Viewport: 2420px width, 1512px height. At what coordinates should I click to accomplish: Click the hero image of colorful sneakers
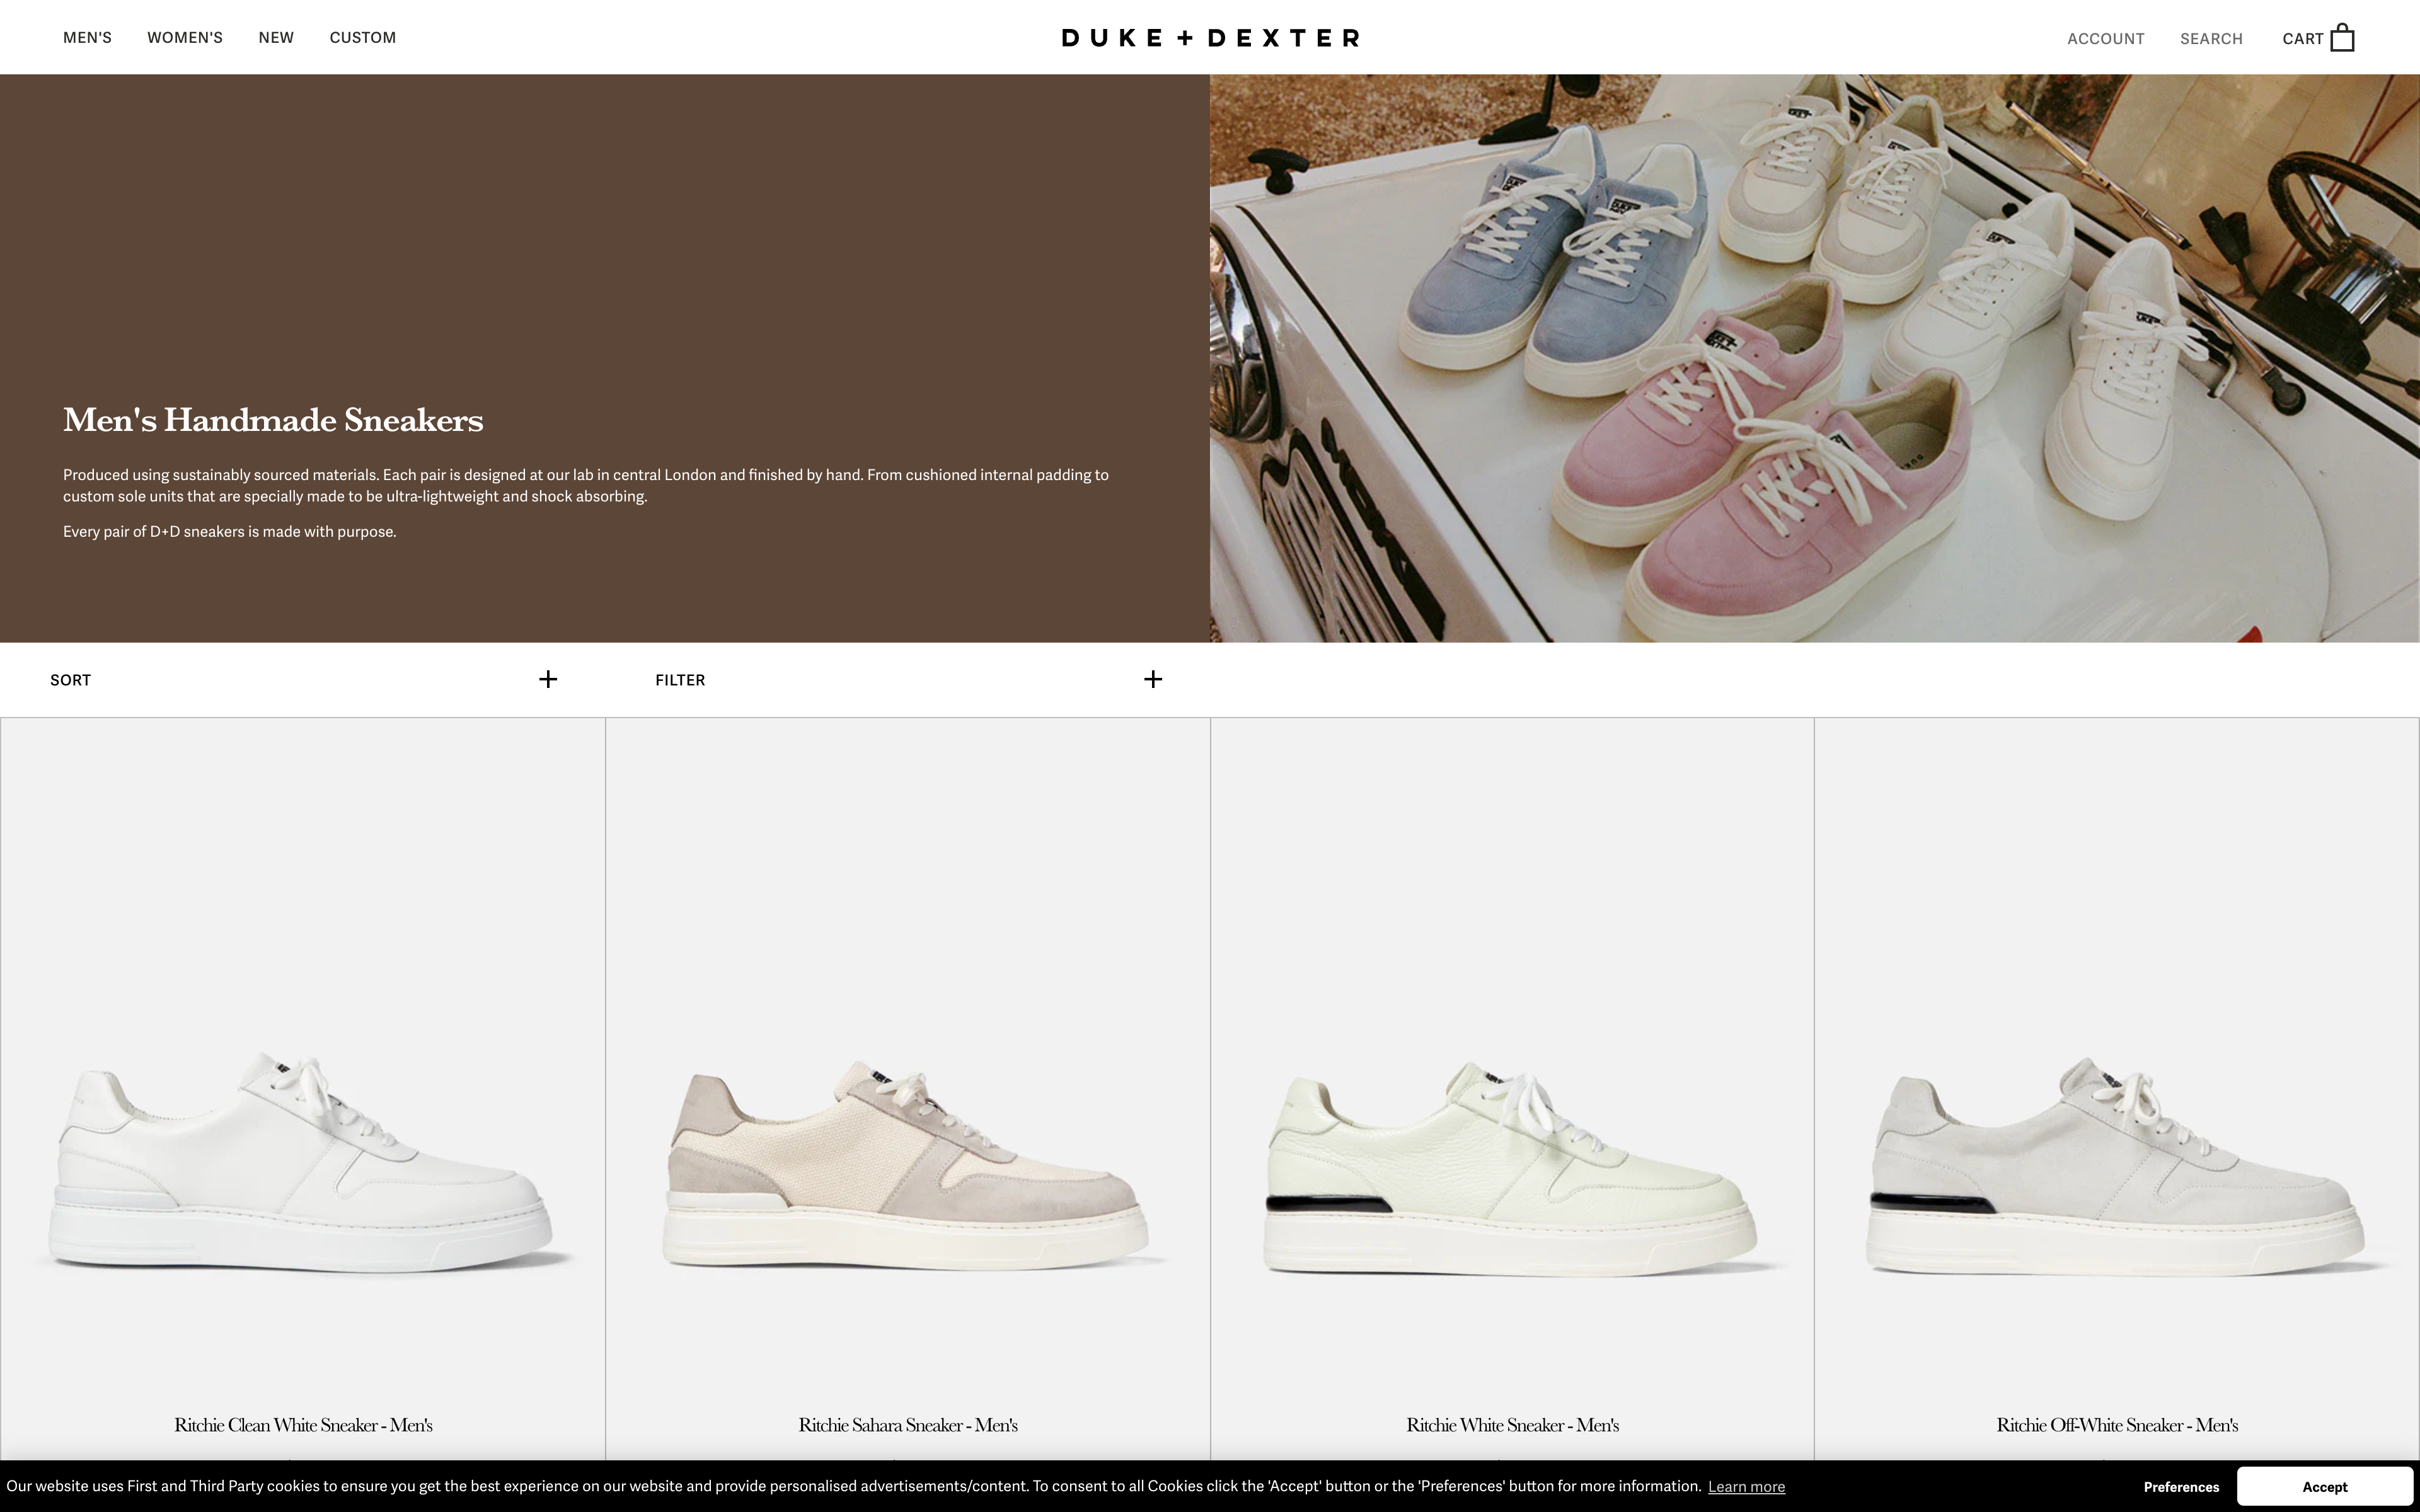coord(1814,358)
